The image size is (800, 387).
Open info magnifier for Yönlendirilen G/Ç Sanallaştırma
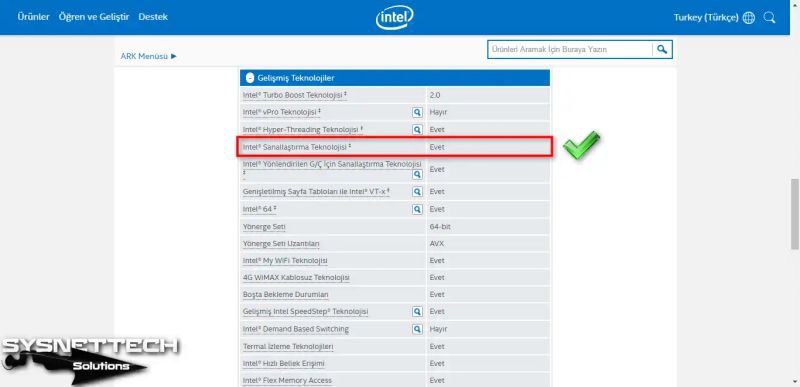click(x=417, y=174)
